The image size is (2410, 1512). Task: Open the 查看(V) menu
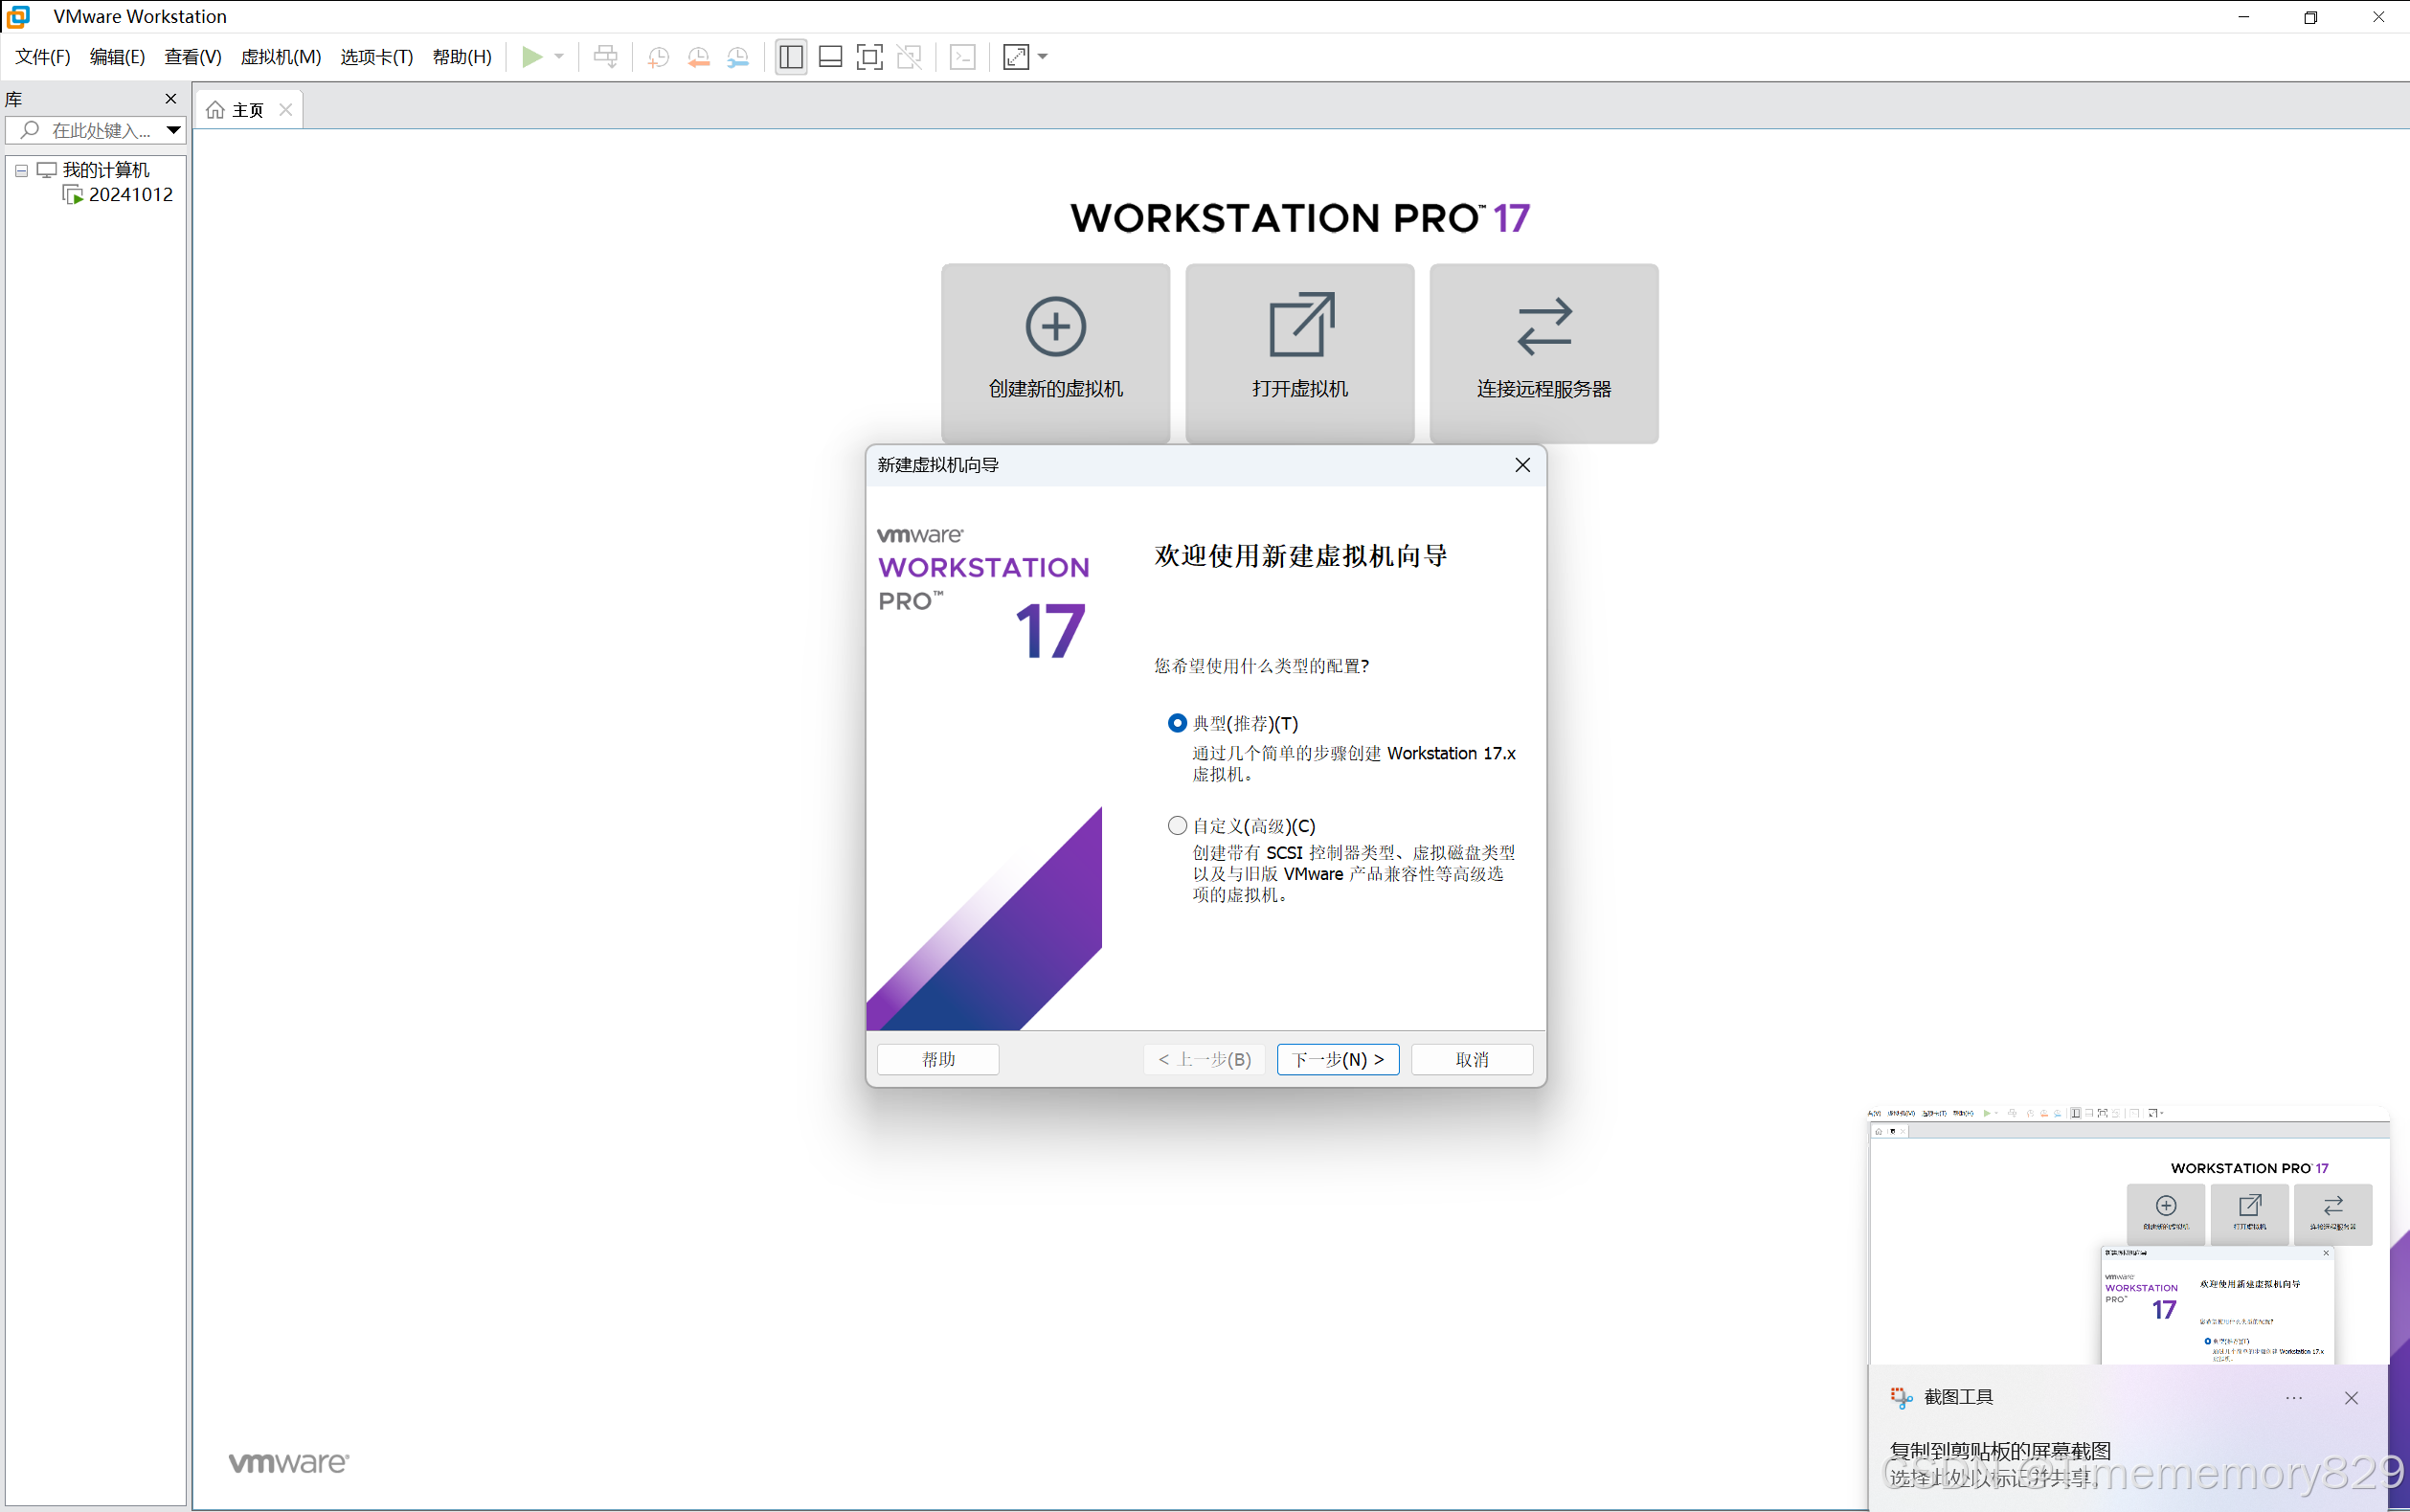(193, 57)
